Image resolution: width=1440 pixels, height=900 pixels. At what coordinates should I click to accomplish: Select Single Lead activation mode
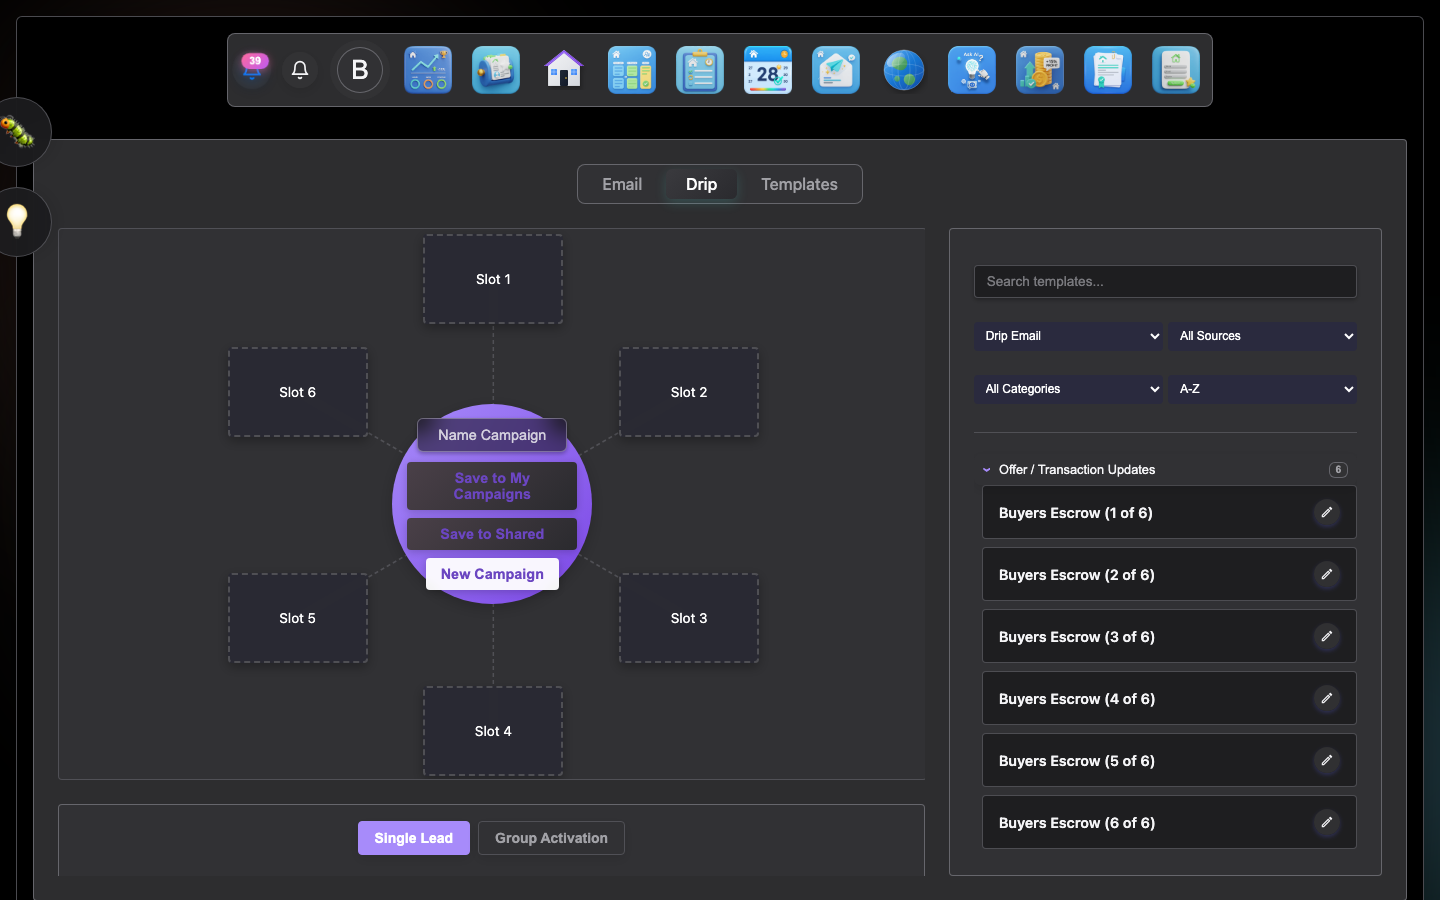click(x=413, y=838)
